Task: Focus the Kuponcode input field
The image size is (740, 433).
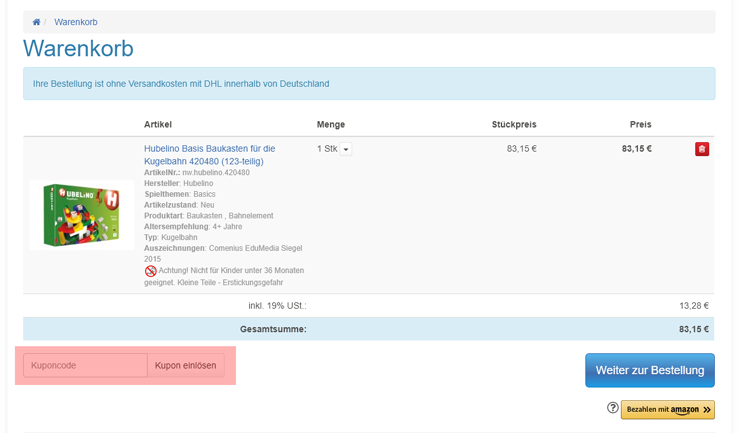Action: pos(85,365)
